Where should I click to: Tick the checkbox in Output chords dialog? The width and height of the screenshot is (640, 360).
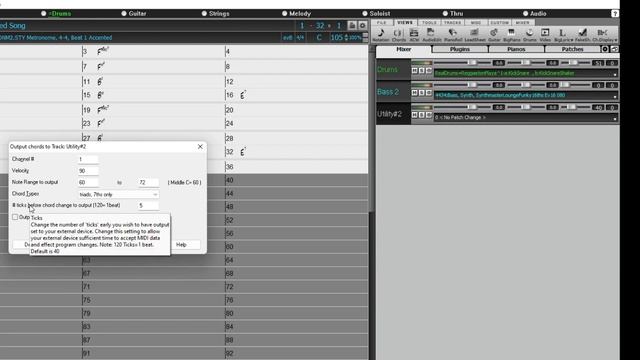(x=15, y=217)
